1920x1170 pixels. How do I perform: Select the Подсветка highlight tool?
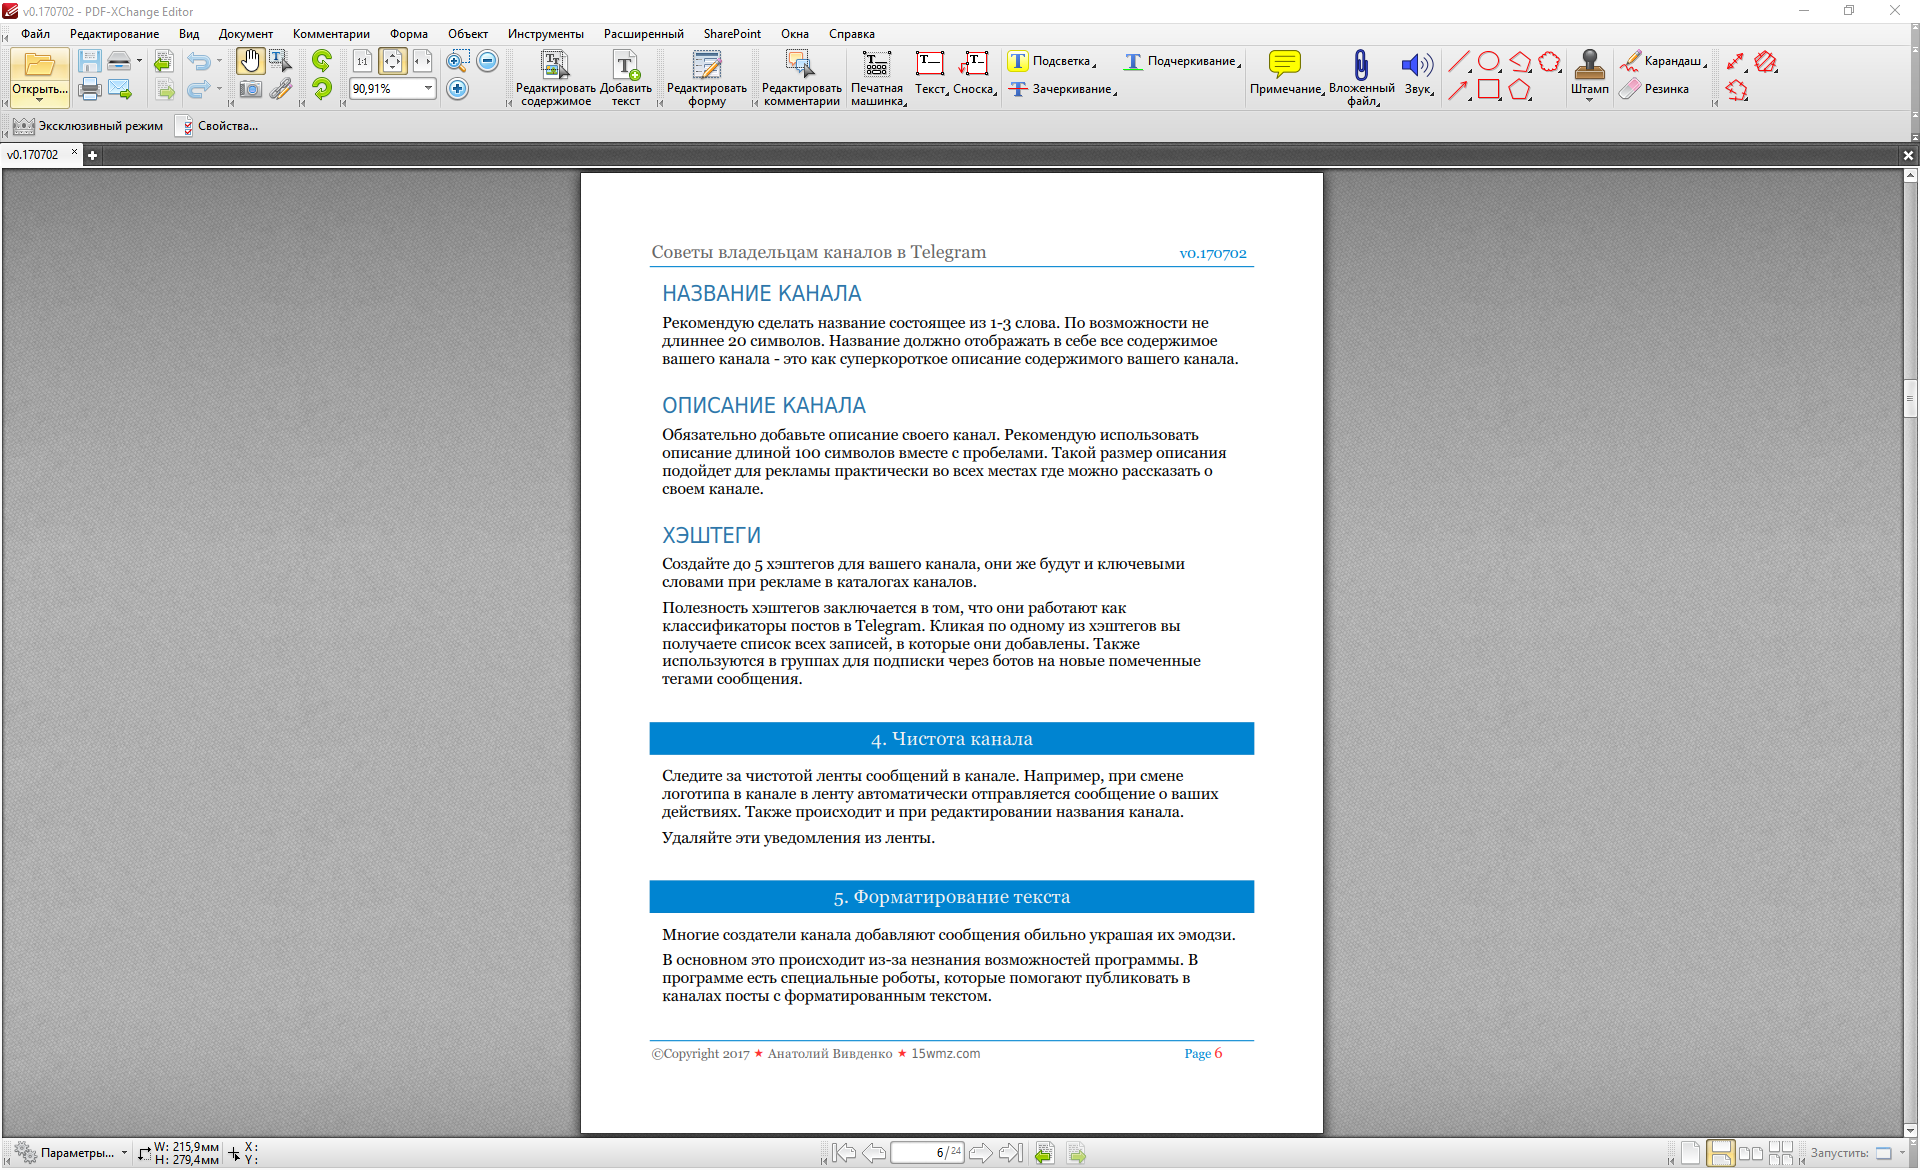(x=1051, y=61)
